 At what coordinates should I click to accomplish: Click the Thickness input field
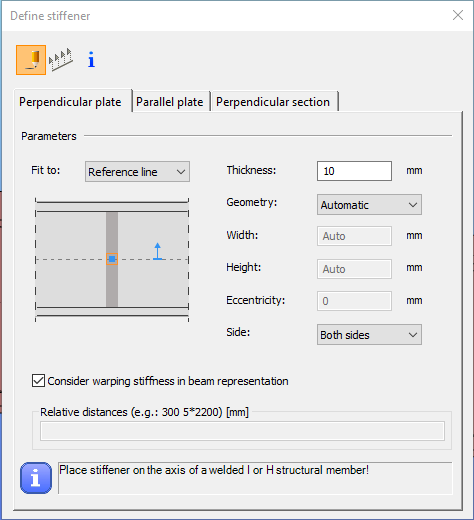click(x=354, y=171)
